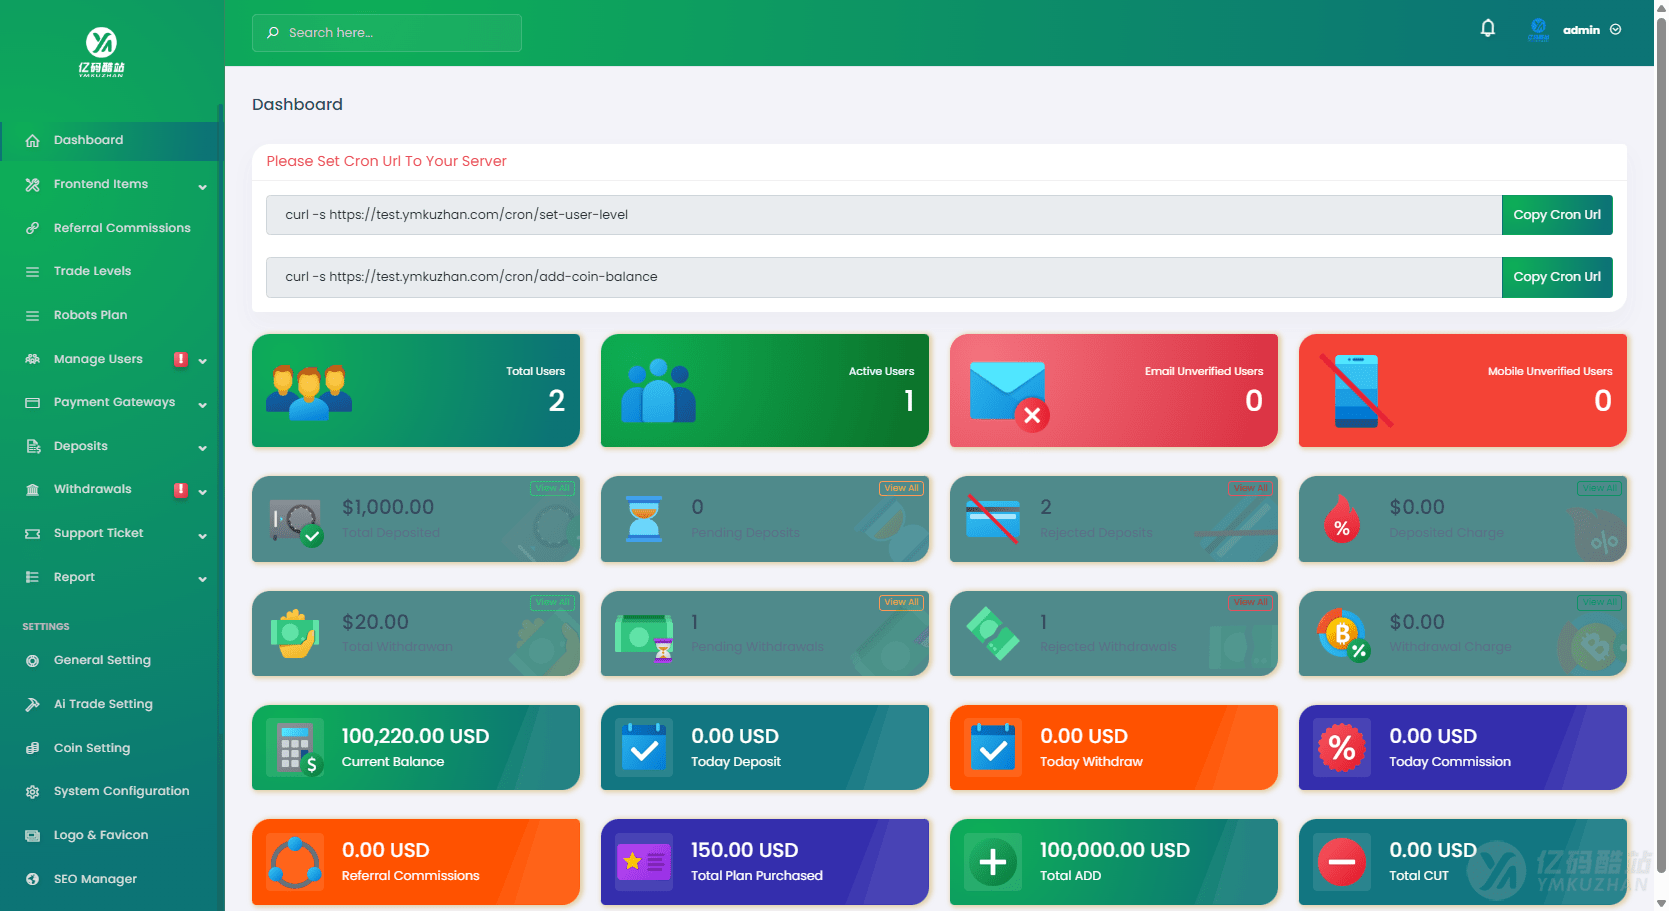Viewport: 1669px width, 911px height.
Task: Expand the Withdrawals sidebar section
Action: tap(93, 489)
